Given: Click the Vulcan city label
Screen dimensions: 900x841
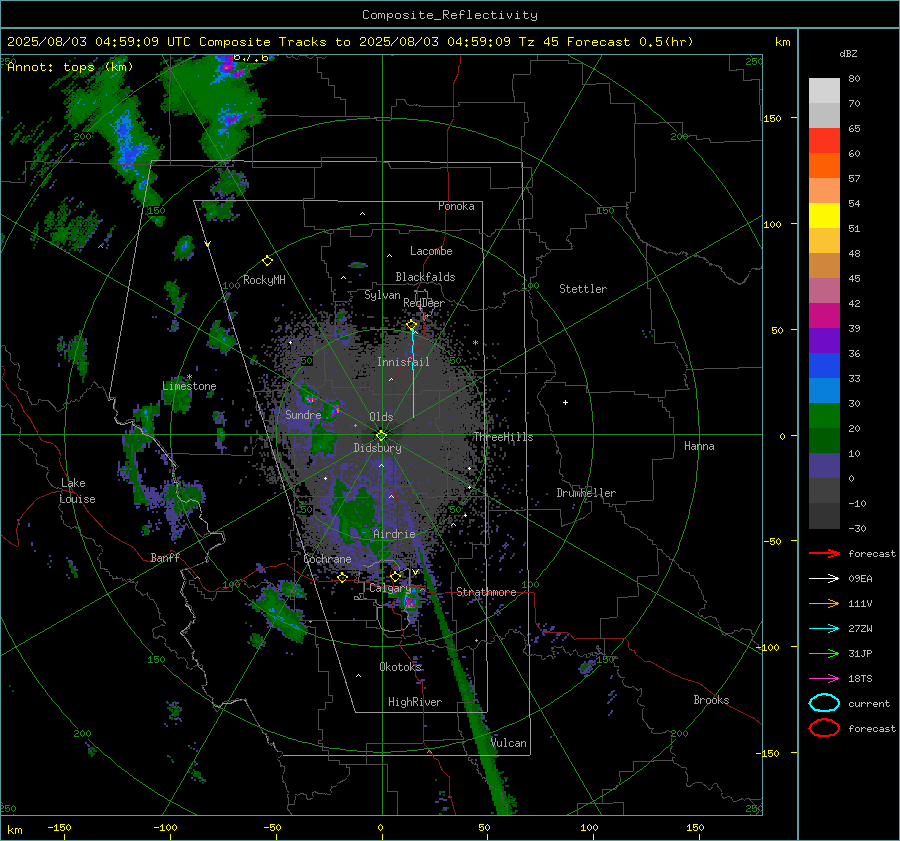Looking at the screenshot, I should coord(509,743).
